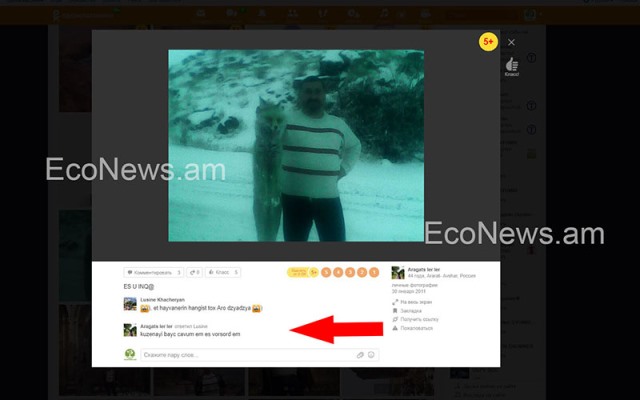Open Aragats ler ler commenter avatar
Screen dimensions: 640x400
[130, 329]
